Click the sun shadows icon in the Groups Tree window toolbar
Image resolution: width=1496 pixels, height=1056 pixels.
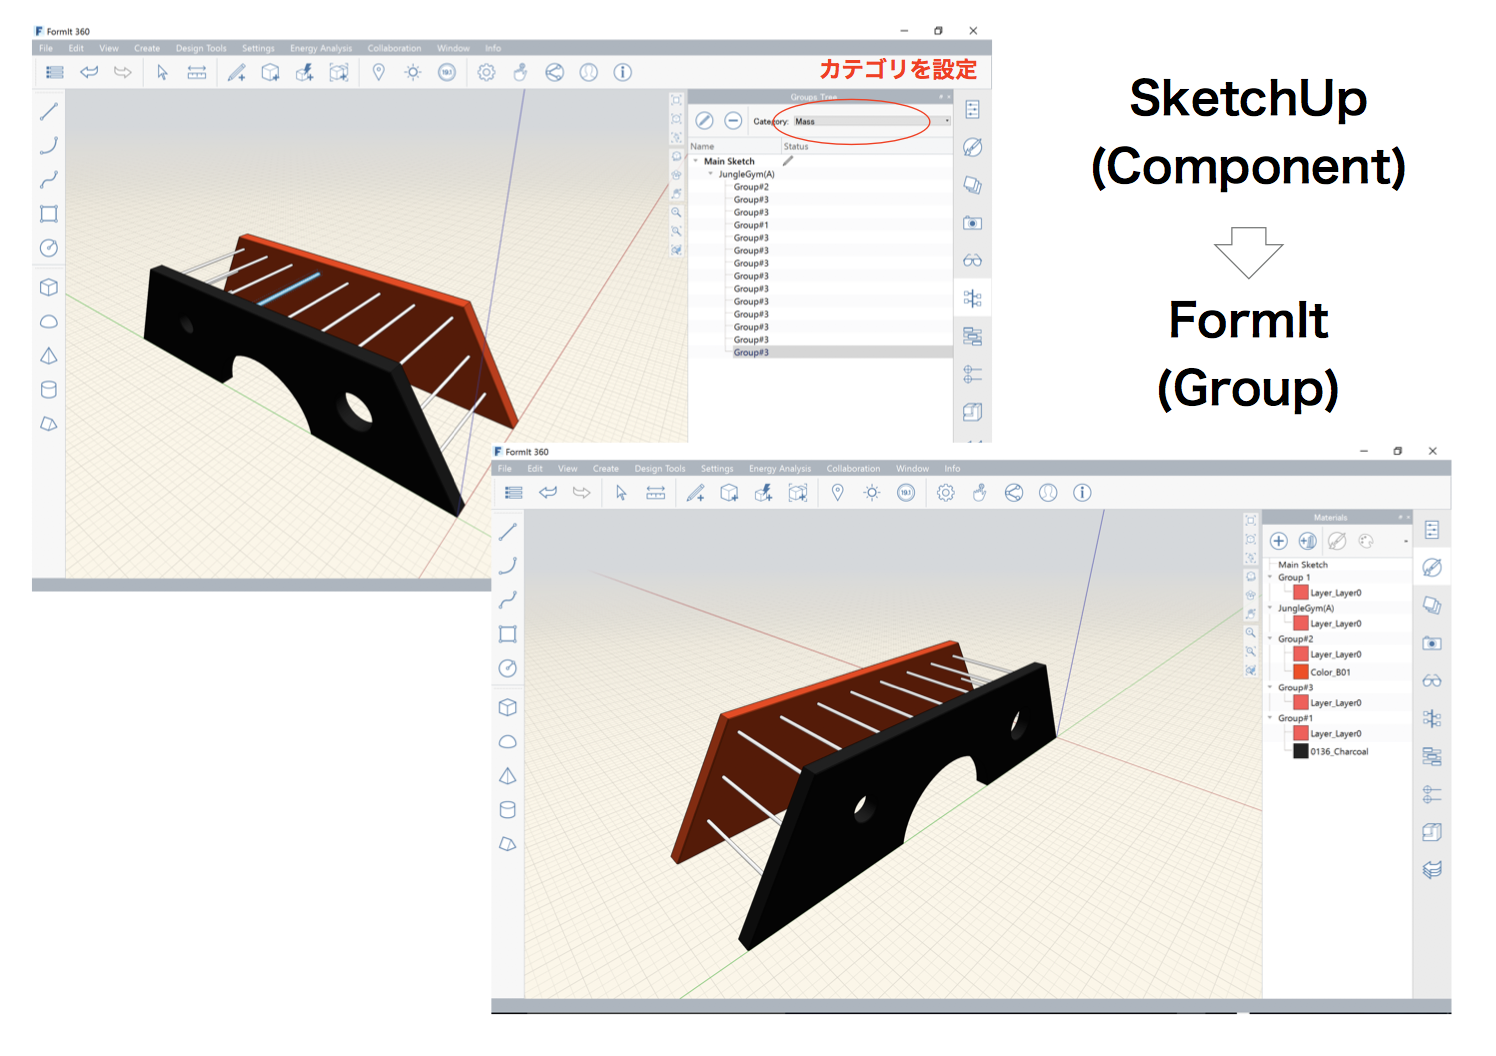pyautogui.click(x=413, y=72)
